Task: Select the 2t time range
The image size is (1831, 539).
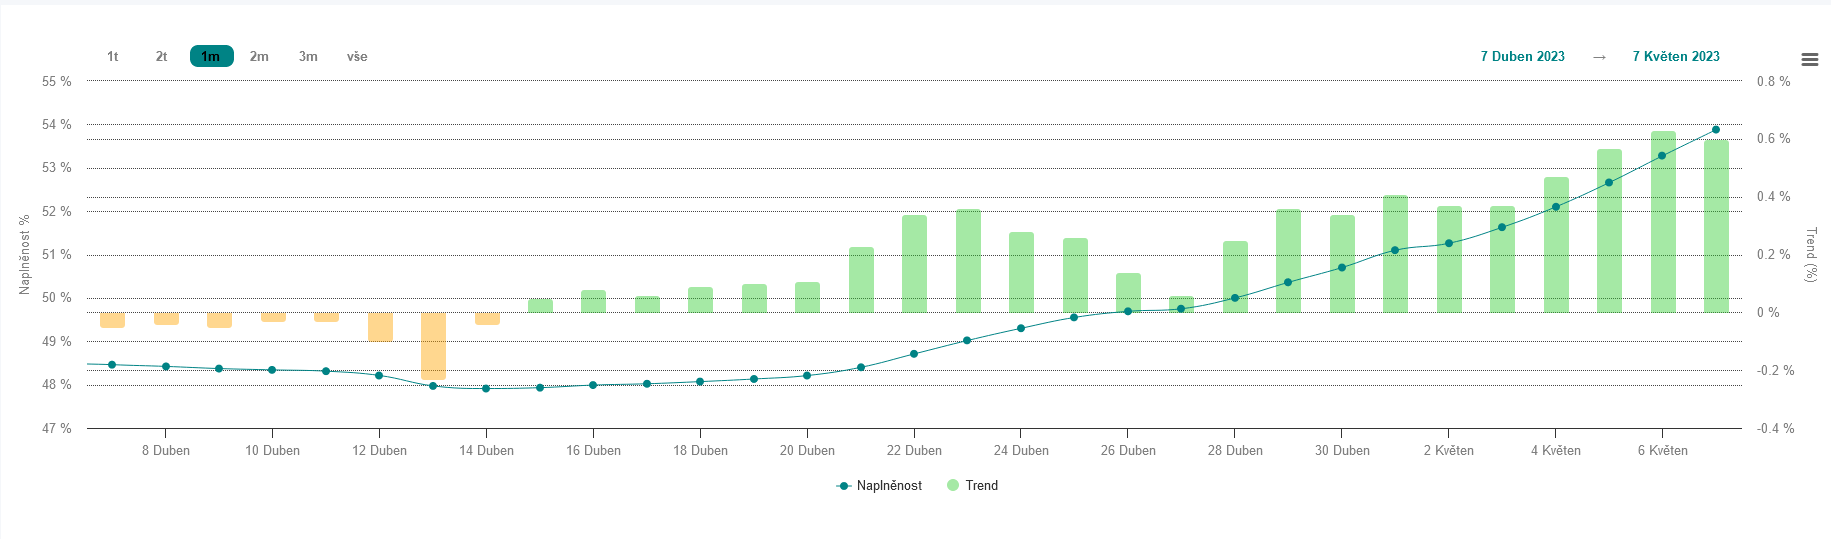Action: pos(161,57)
